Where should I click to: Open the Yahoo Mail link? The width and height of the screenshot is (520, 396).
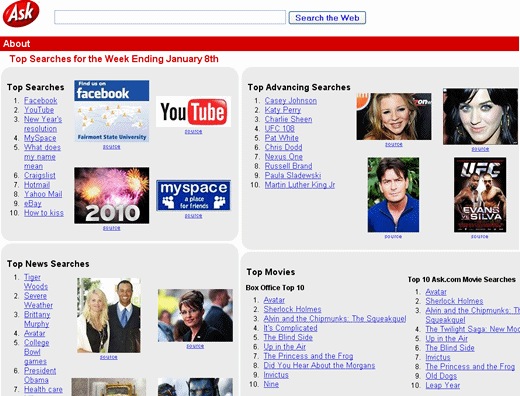pyautogui.click(x=43, y=194)
